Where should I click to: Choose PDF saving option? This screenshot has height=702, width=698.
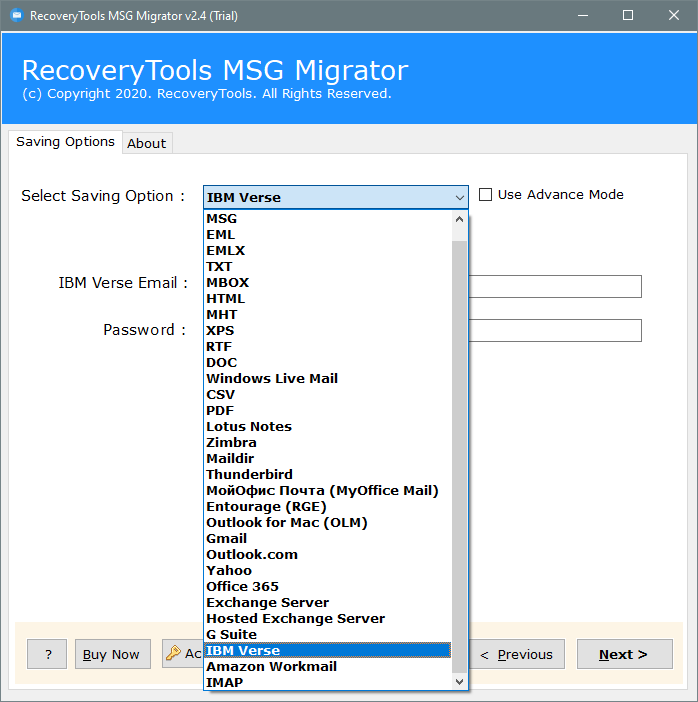328,411
